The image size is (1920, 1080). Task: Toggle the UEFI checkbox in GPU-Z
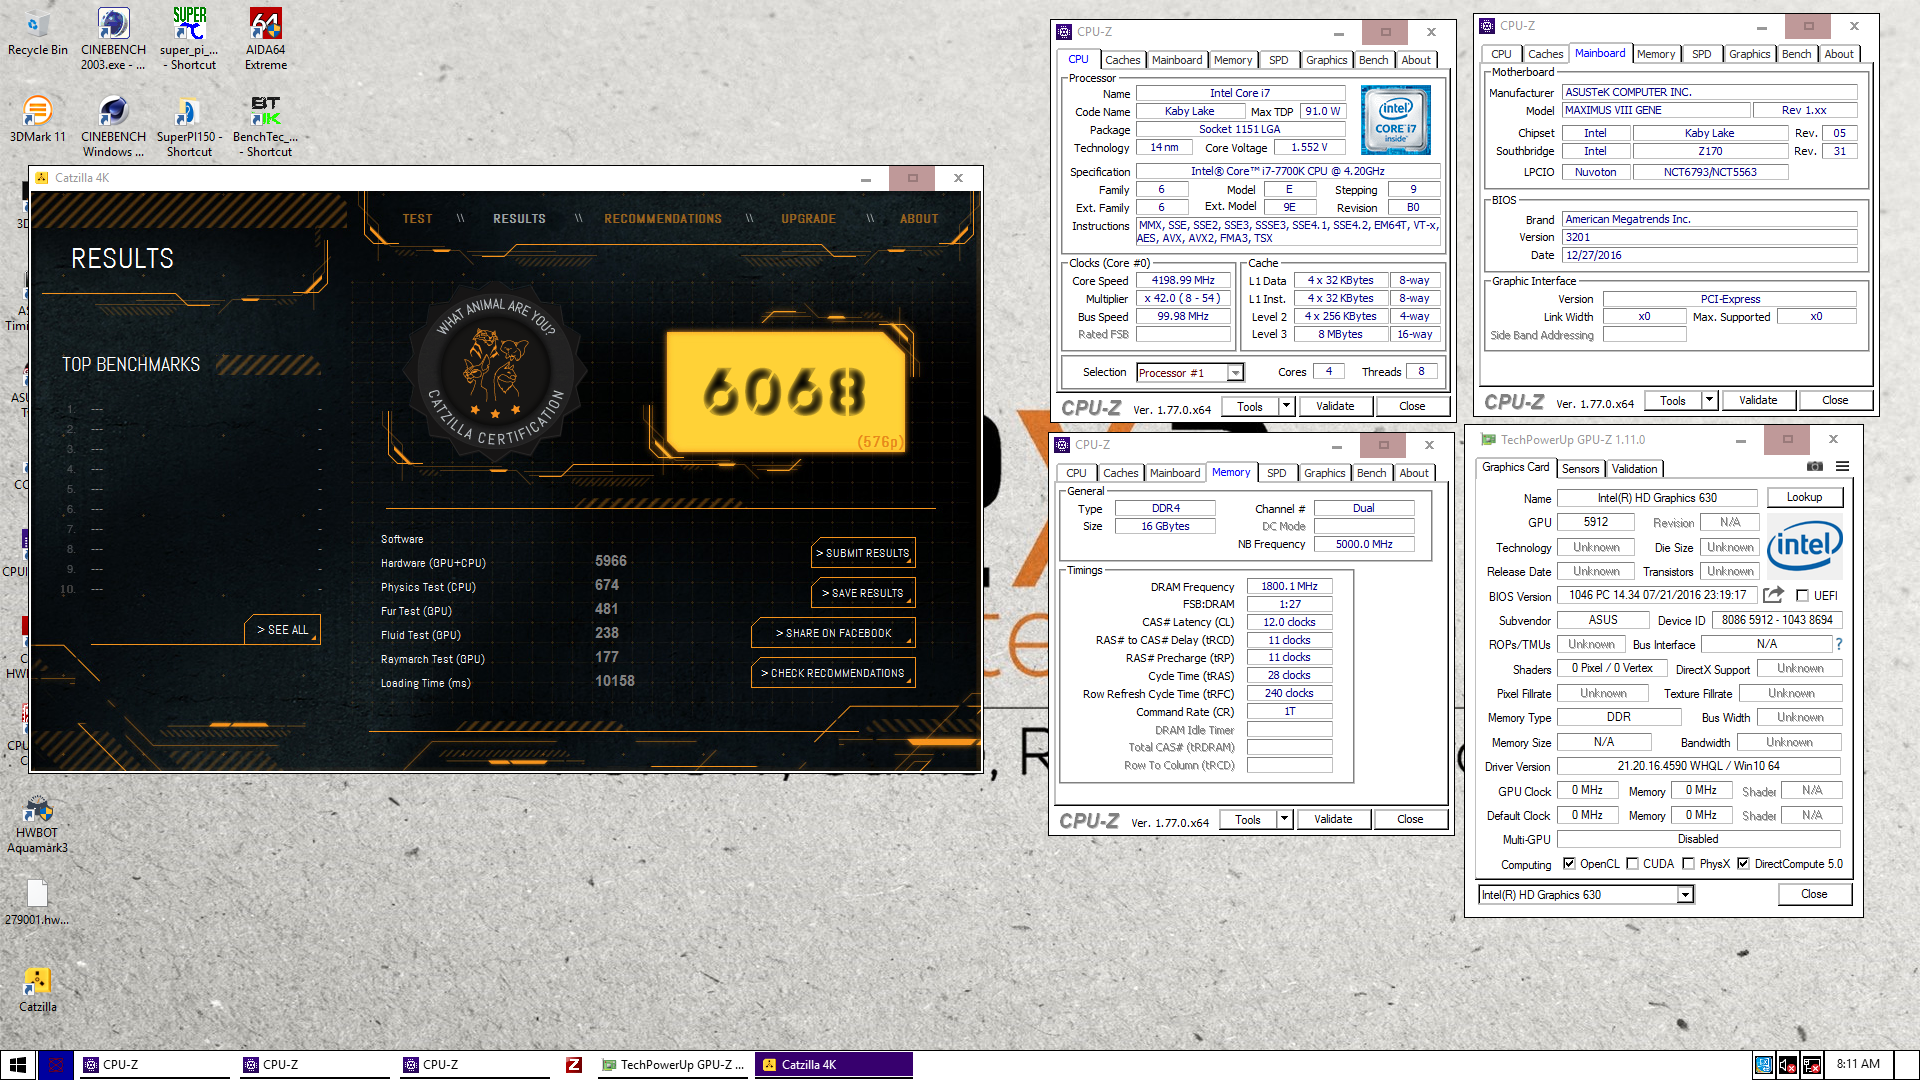[1802, 595]
